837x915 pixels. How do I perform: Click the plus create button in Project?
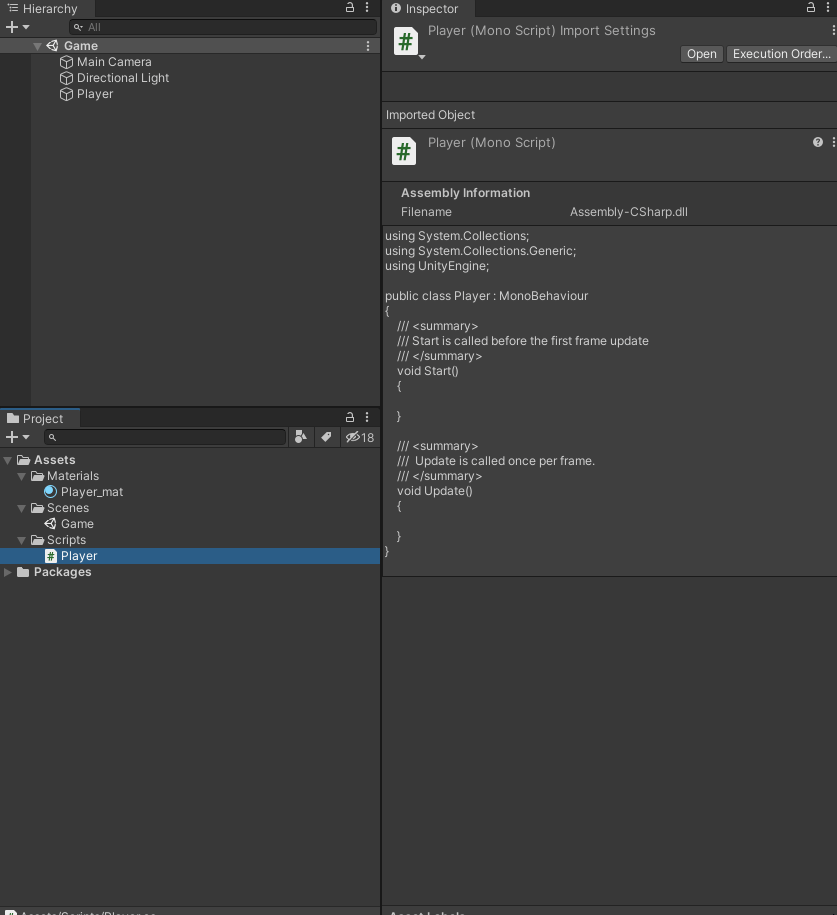click(11, 437)
